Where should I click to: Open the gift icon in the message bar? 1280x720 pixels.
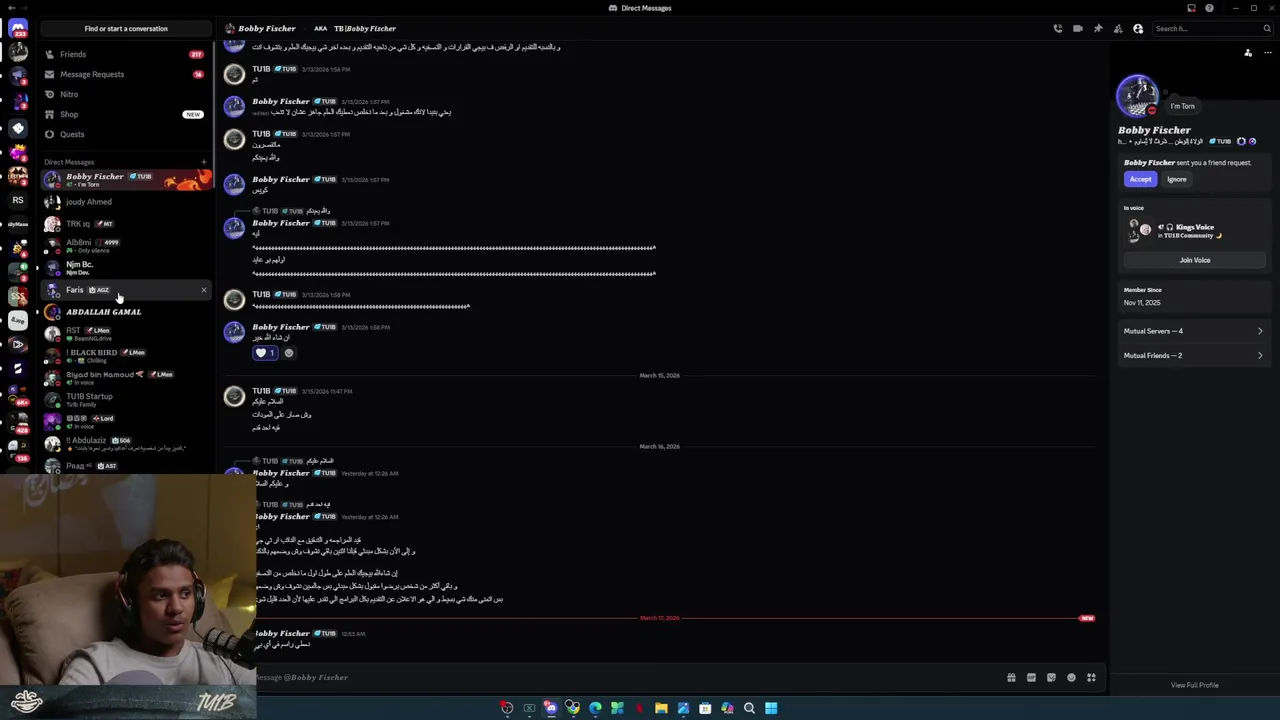tap(1011, 677)
